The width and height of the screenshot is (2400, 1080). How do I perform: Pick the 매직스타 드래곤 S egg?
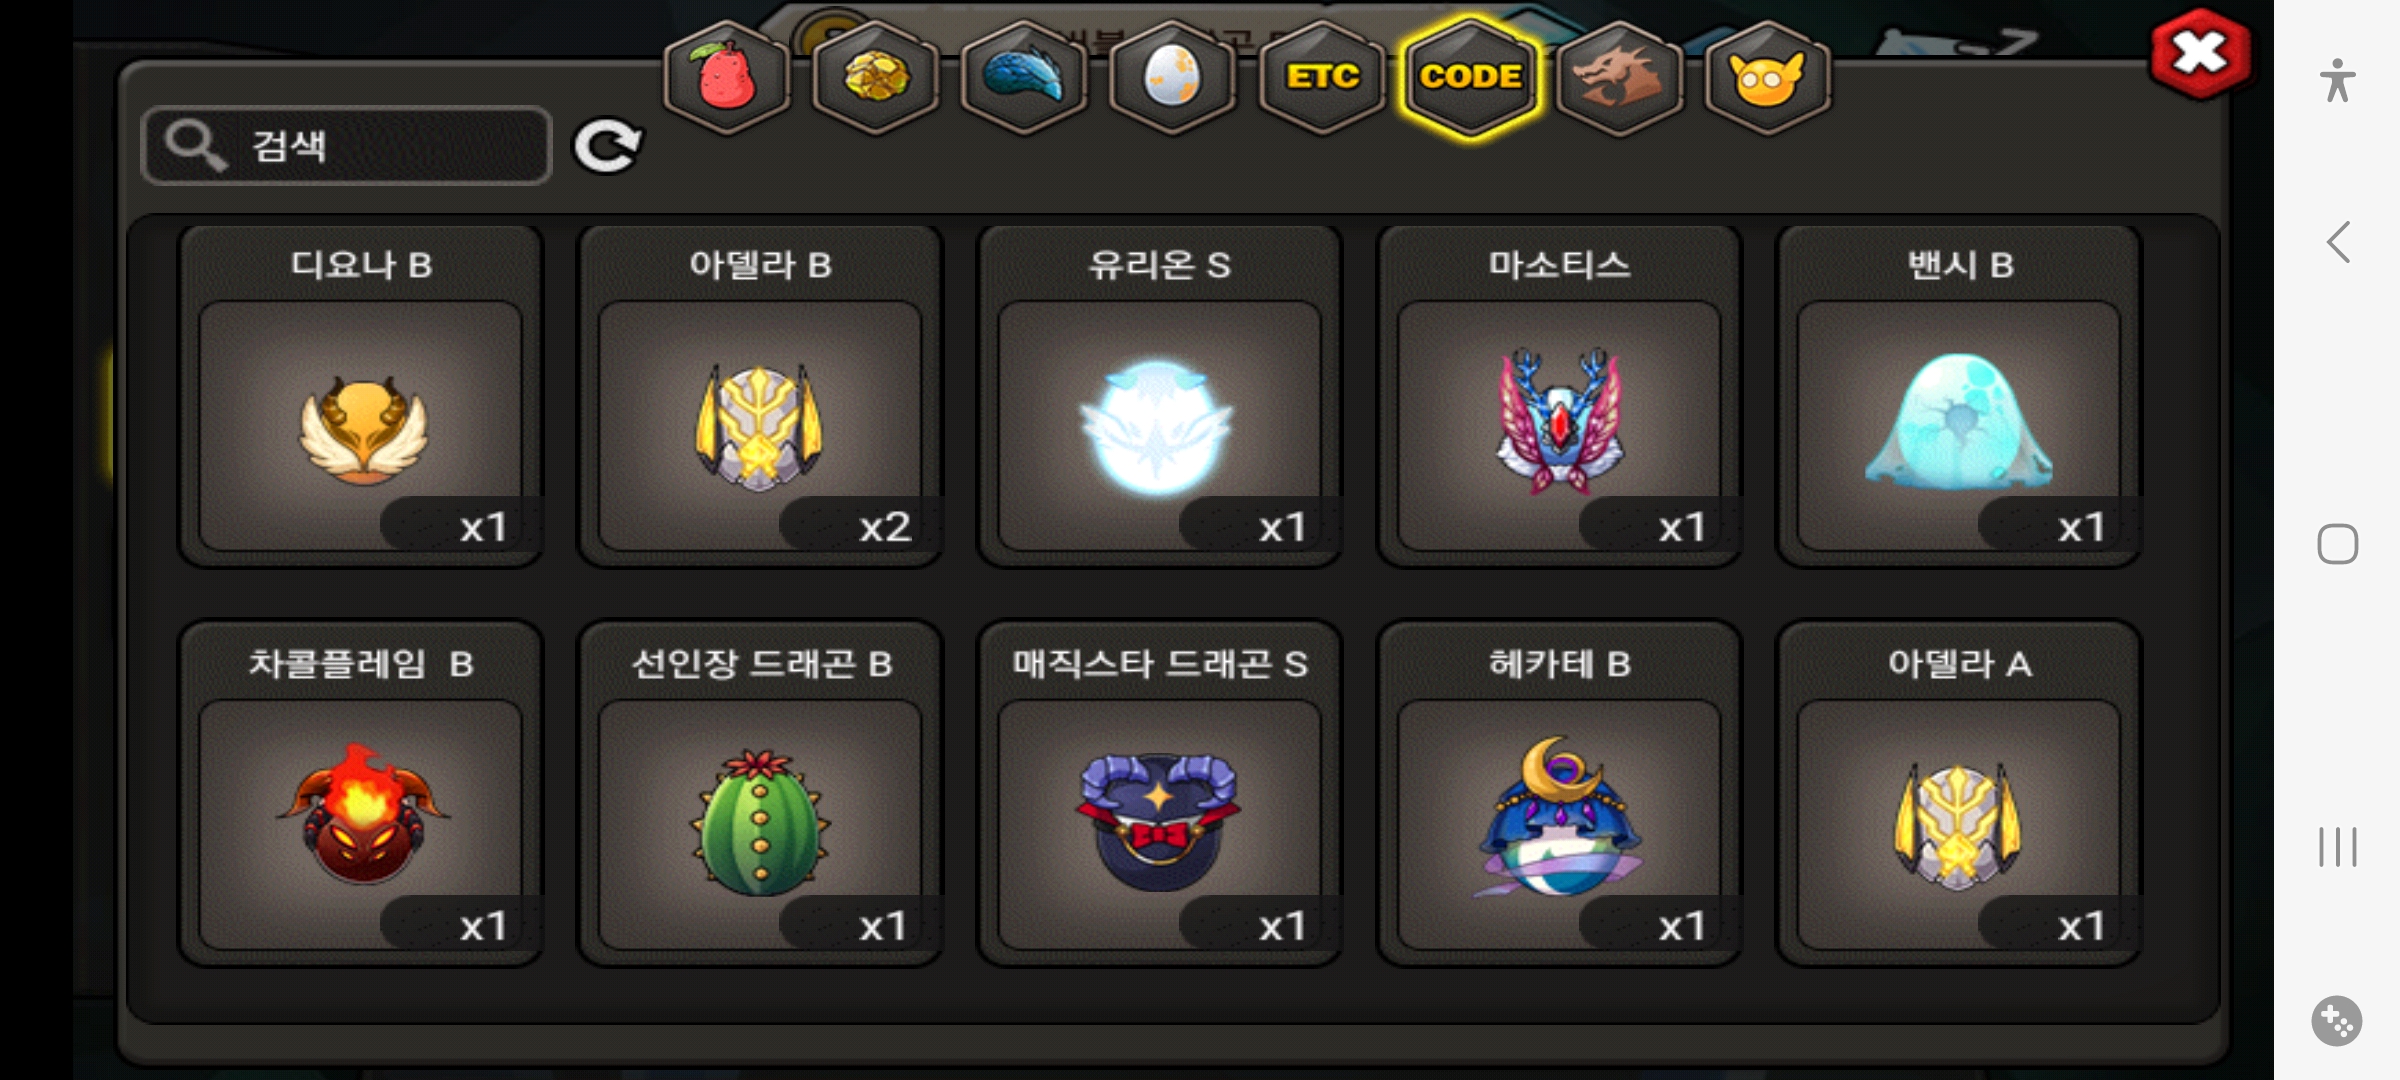(x=1159, y=794)
